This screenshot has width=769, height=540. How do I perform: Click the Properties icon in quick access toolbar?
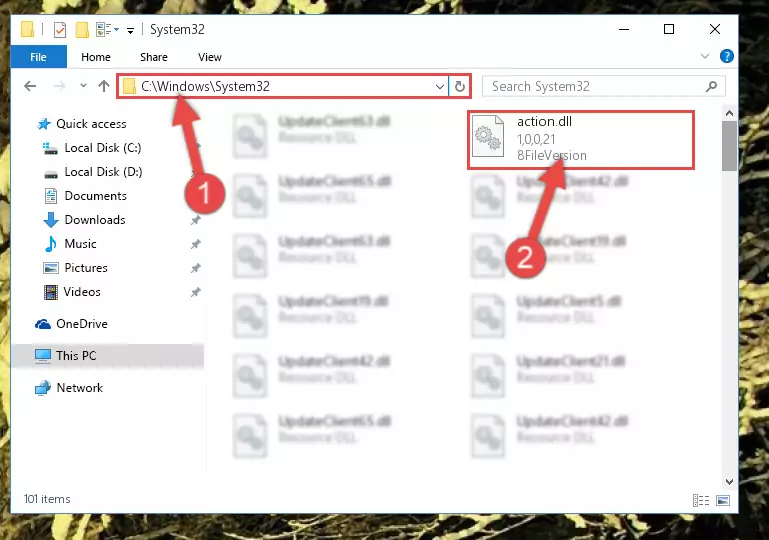[x=59, y=30]
